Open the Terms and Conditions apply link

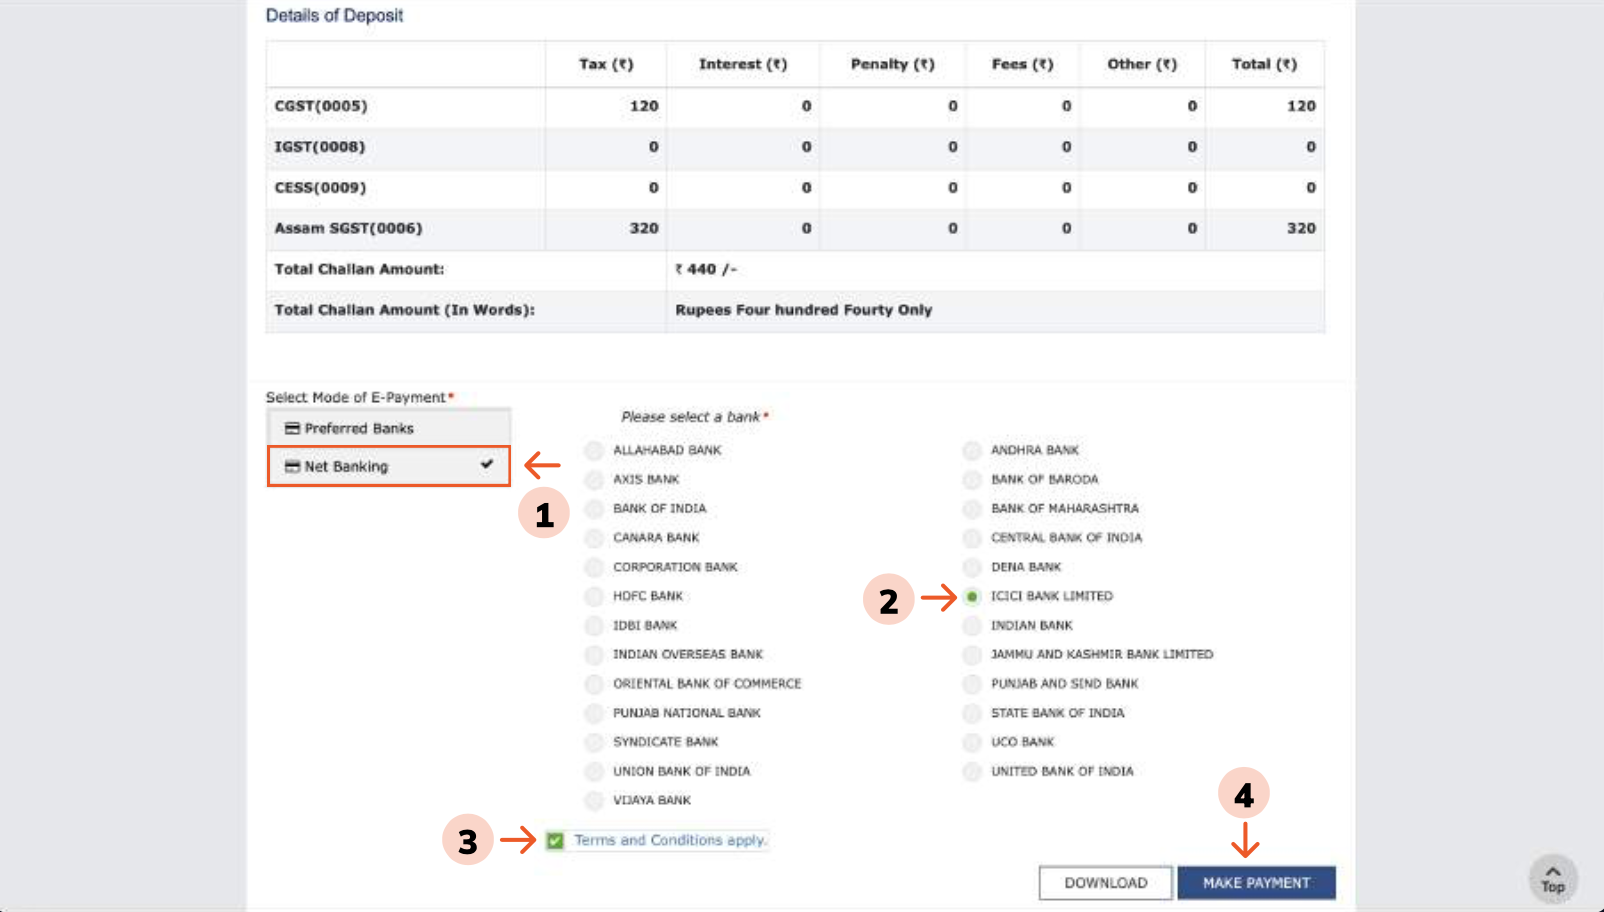point(670,840)
